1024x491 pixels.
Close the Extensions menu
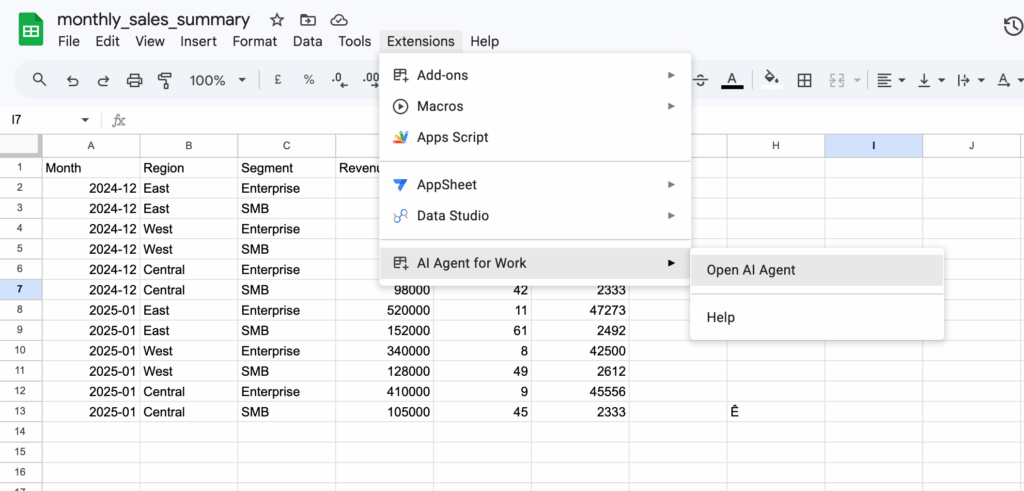(421, 41)
